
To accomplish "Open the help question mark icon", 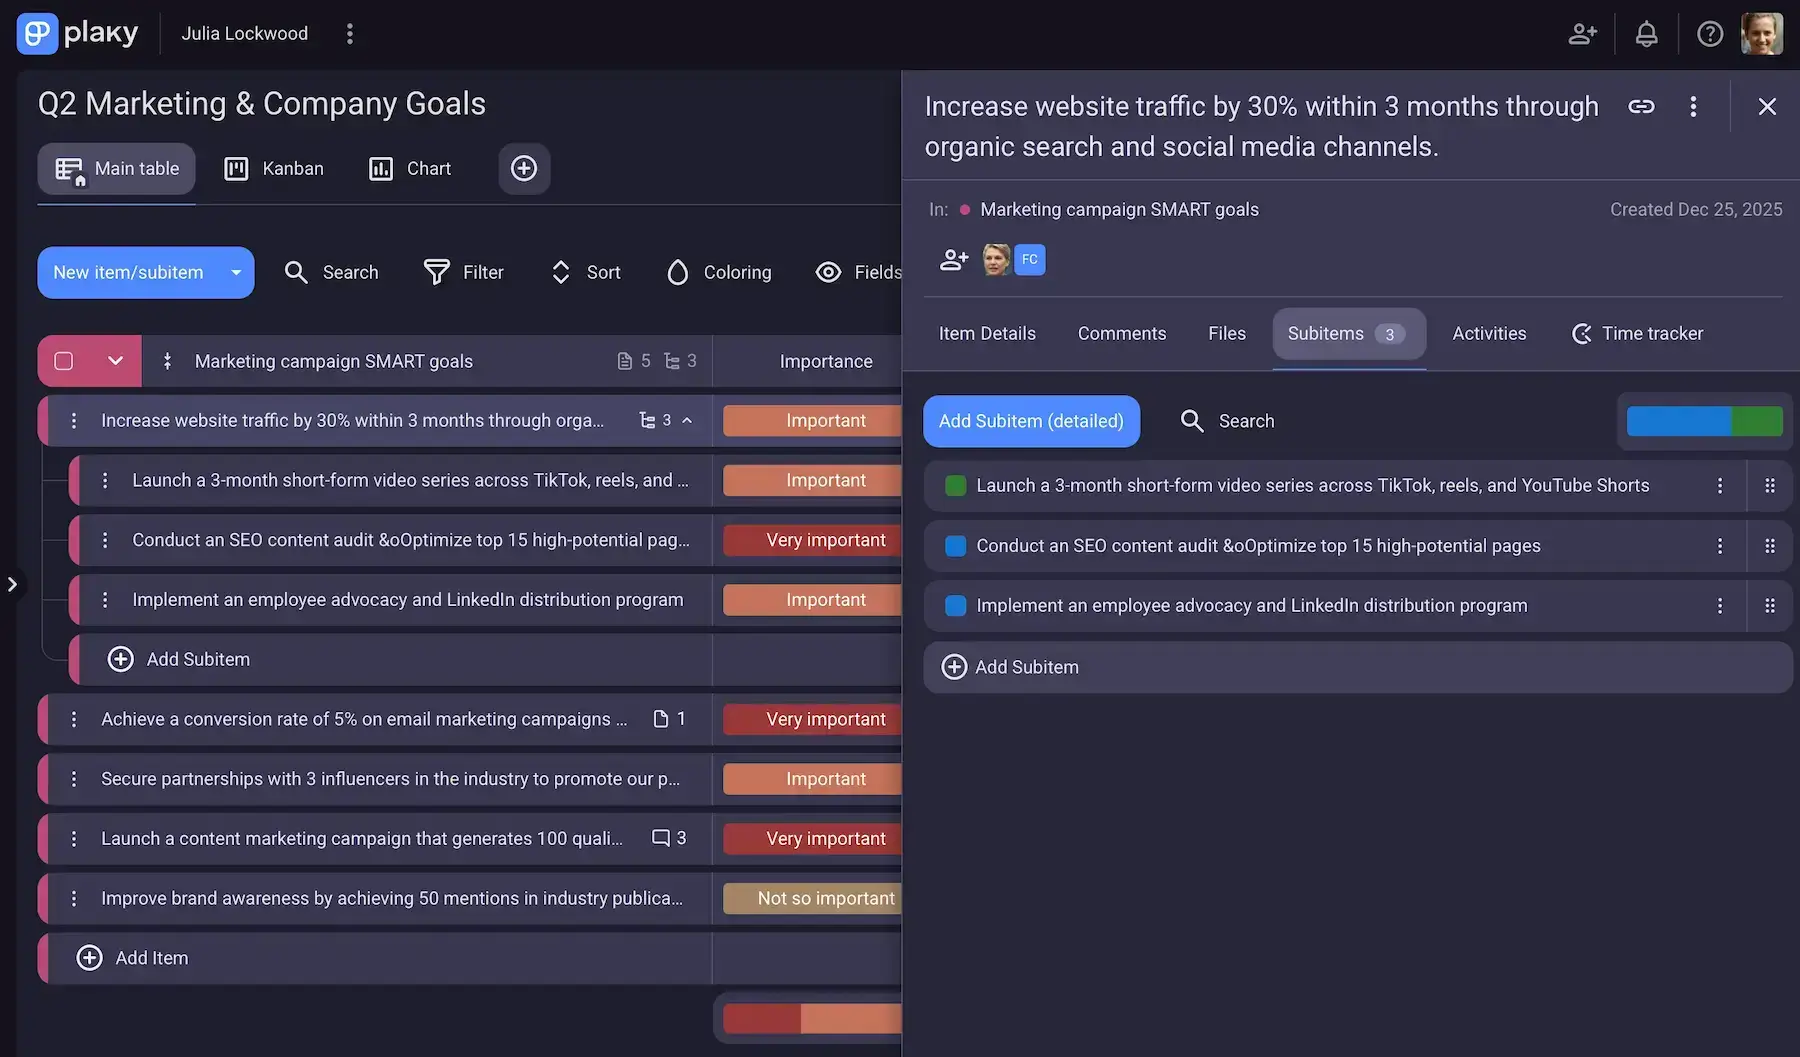I will point(1710,34).
